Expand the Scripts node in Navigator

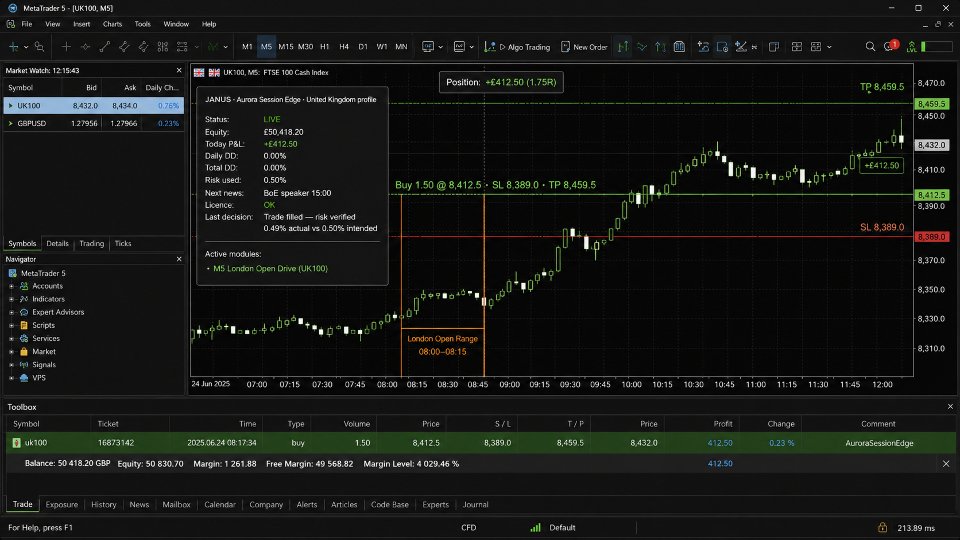(11, 325)
